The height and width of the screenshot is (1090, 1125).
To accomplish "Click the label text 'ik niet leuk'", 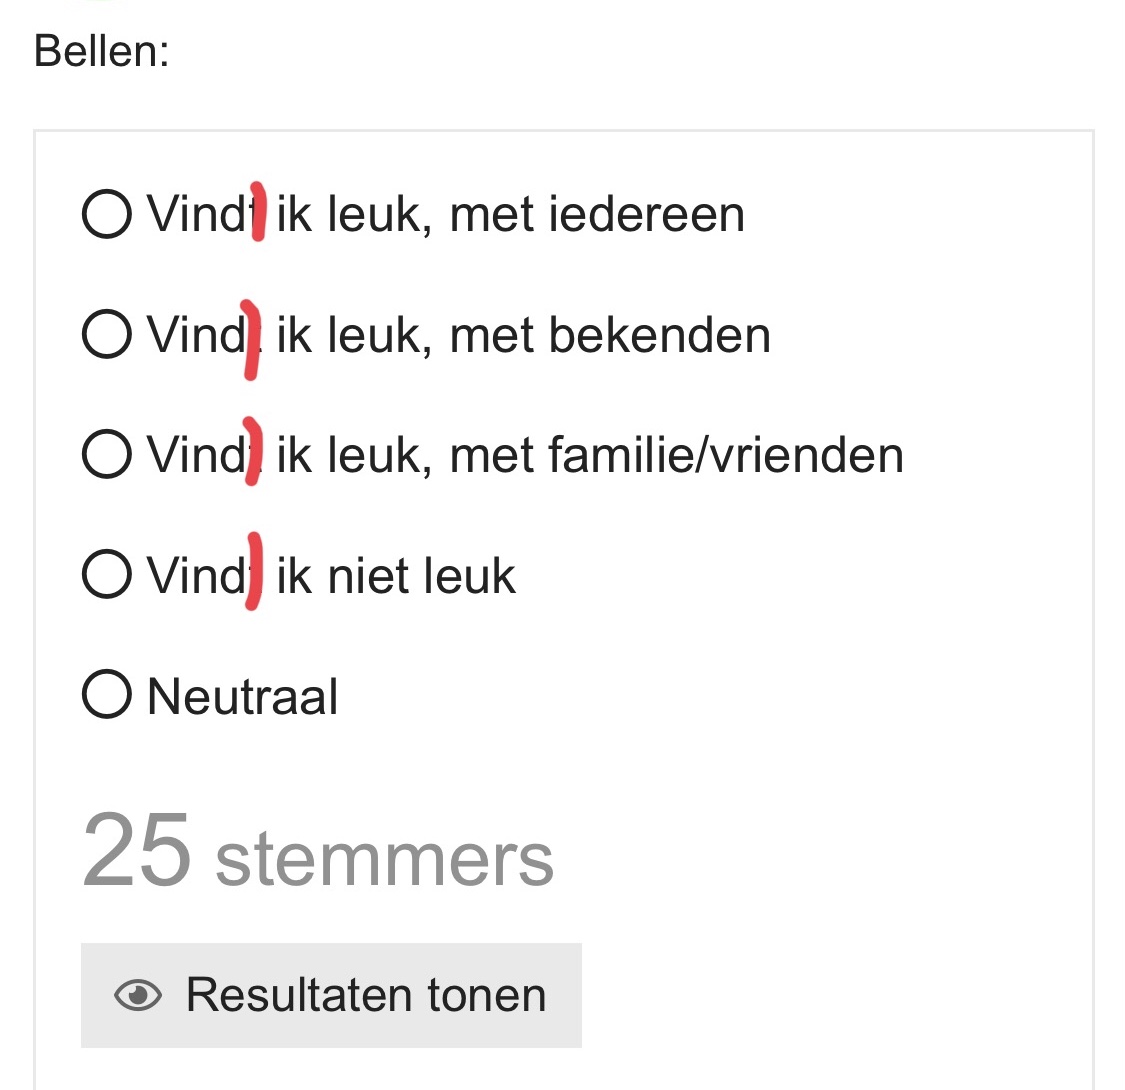I will pos(395,575).
